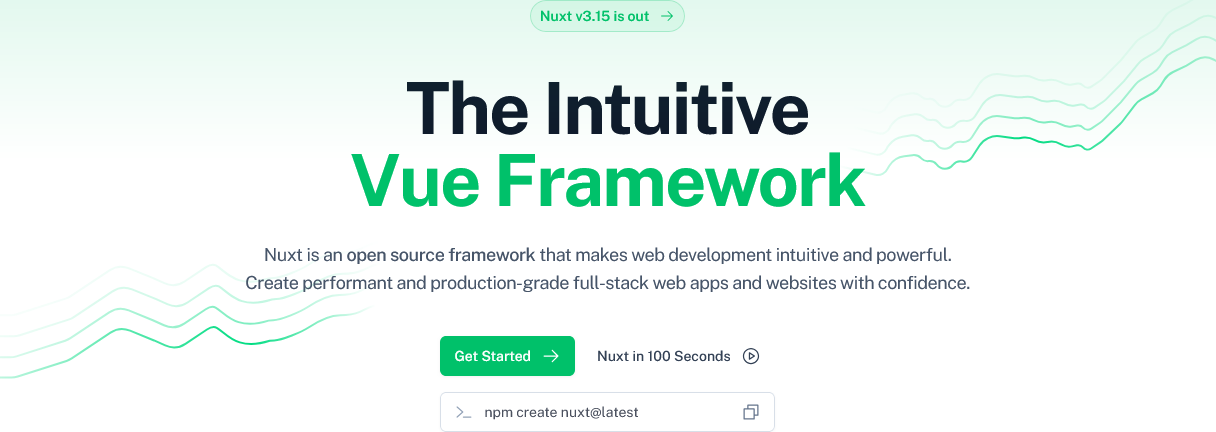Click the arrow icon in the Nuxt v3.15 badge
The height and width of the screenshot is (432, 1216).
click(x=667, y=16)
